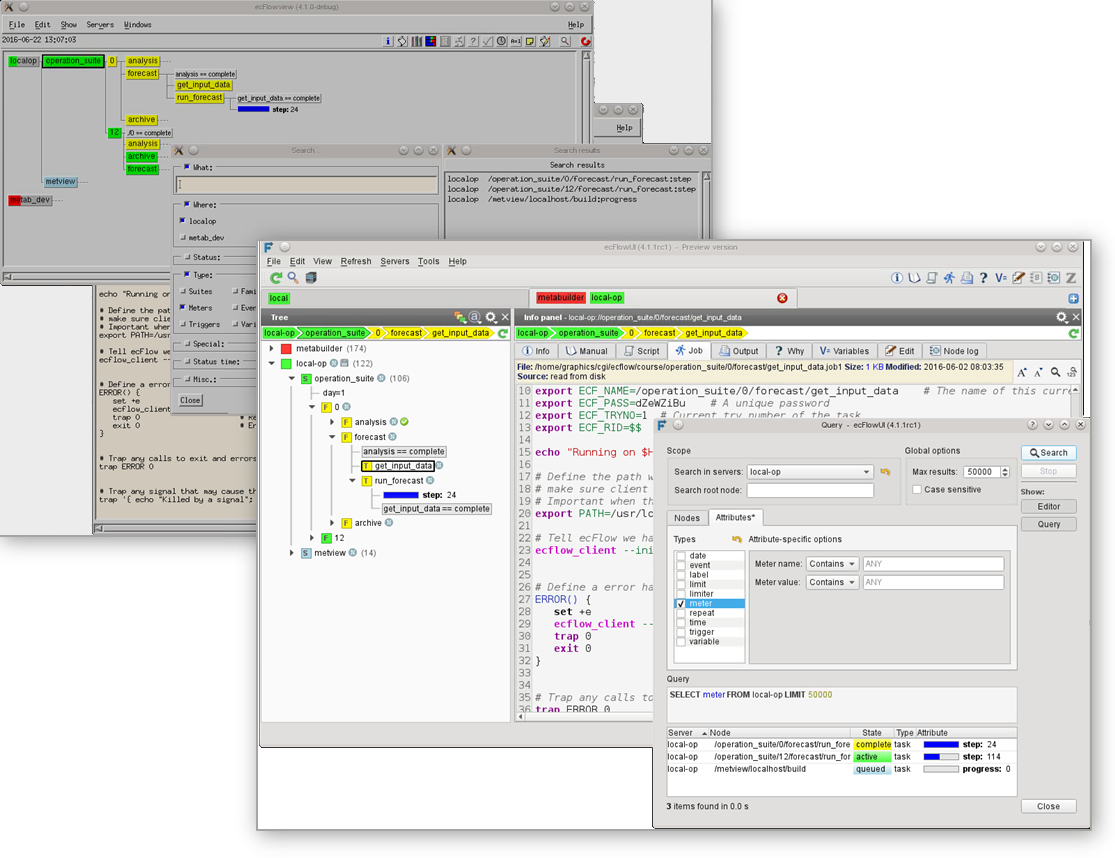Click the Editor button under Show

coord(1048,507)
